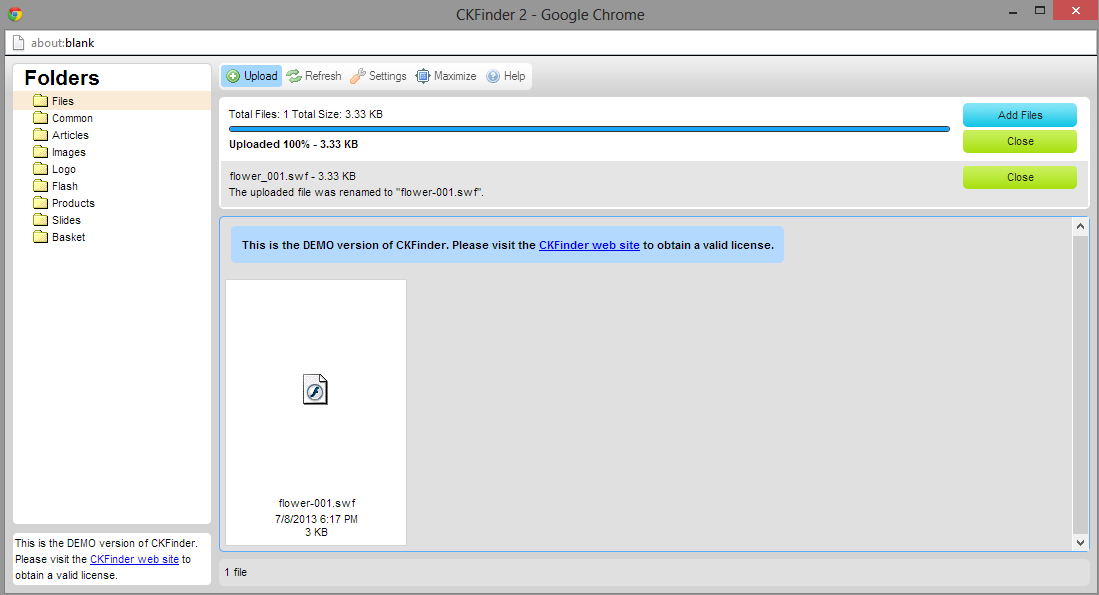Image resolution: width=1099 pixels, height=595 pixels.
Task: Click the Flash folder icon
Action: [41, 186]
